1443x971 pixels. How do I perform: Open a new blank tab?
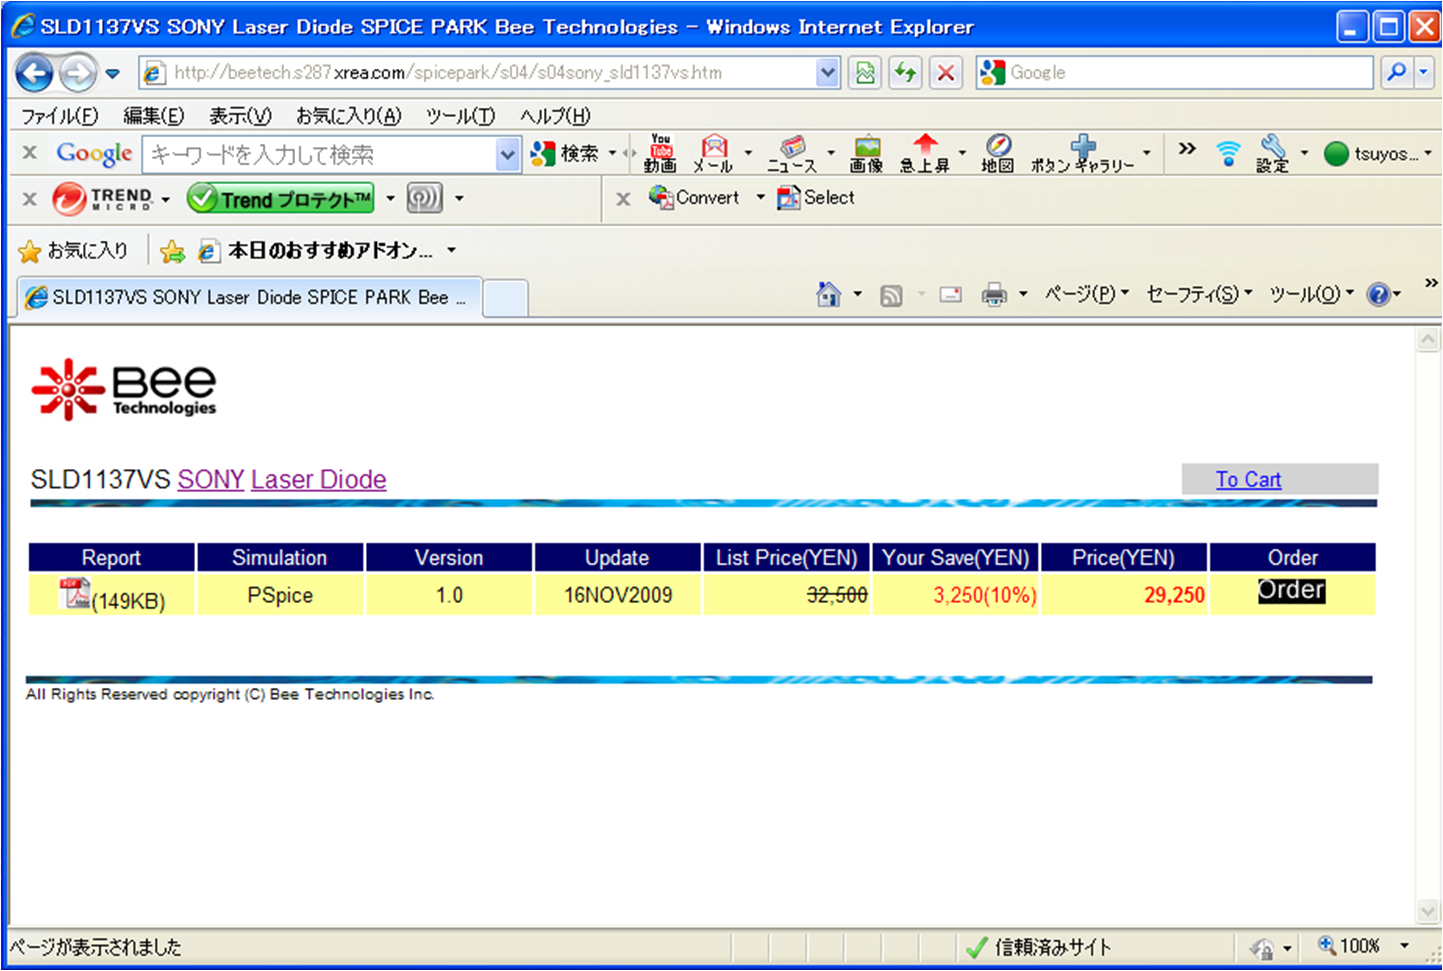point(505,299)
